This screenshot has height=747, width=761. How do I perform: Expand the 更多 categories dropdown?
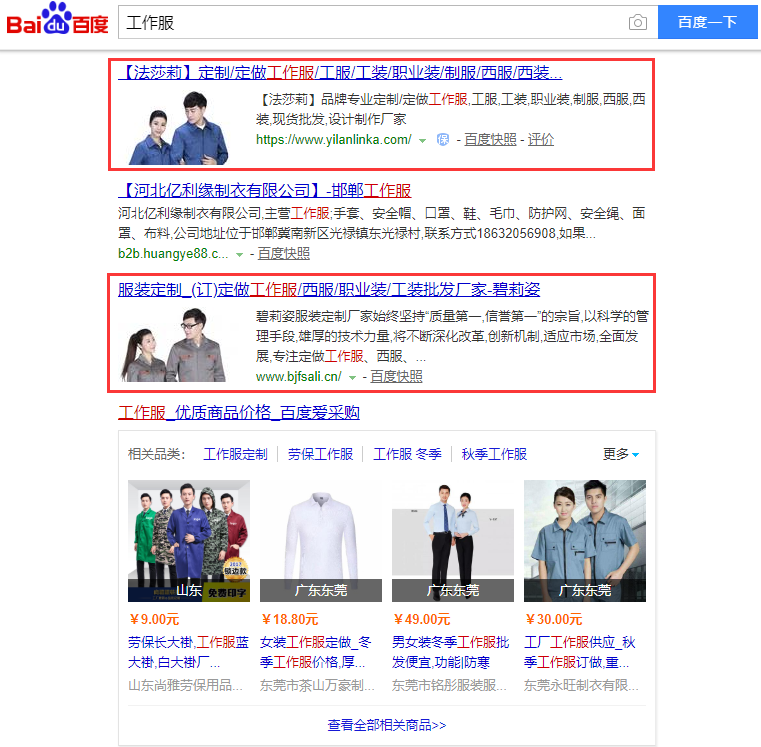pyautogui.click(x=621, y=454)
